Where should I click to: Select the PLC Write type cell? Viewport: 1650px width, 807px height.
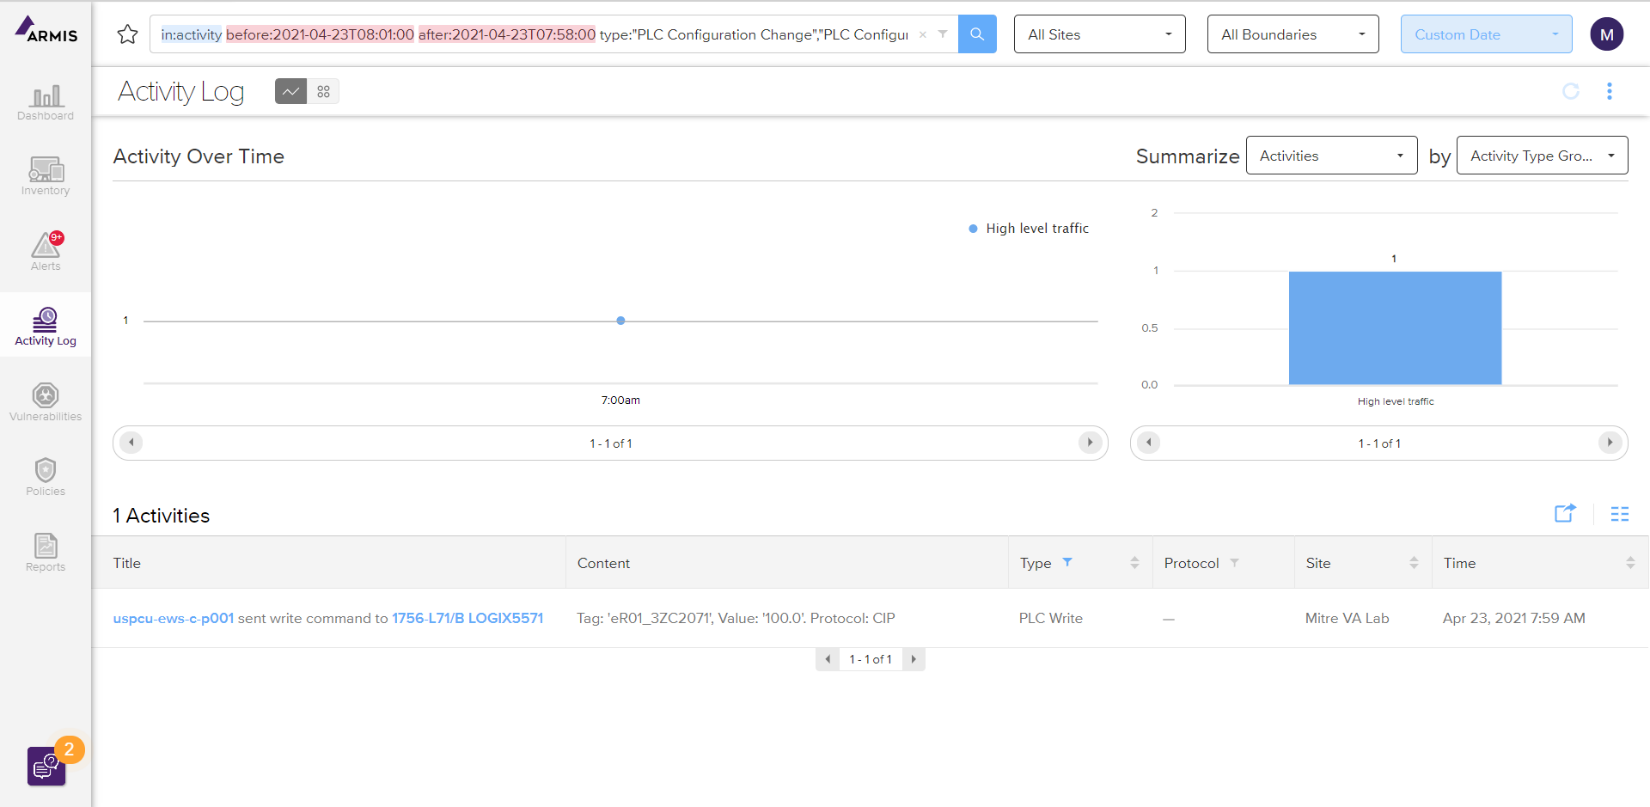click(1051, 618)
